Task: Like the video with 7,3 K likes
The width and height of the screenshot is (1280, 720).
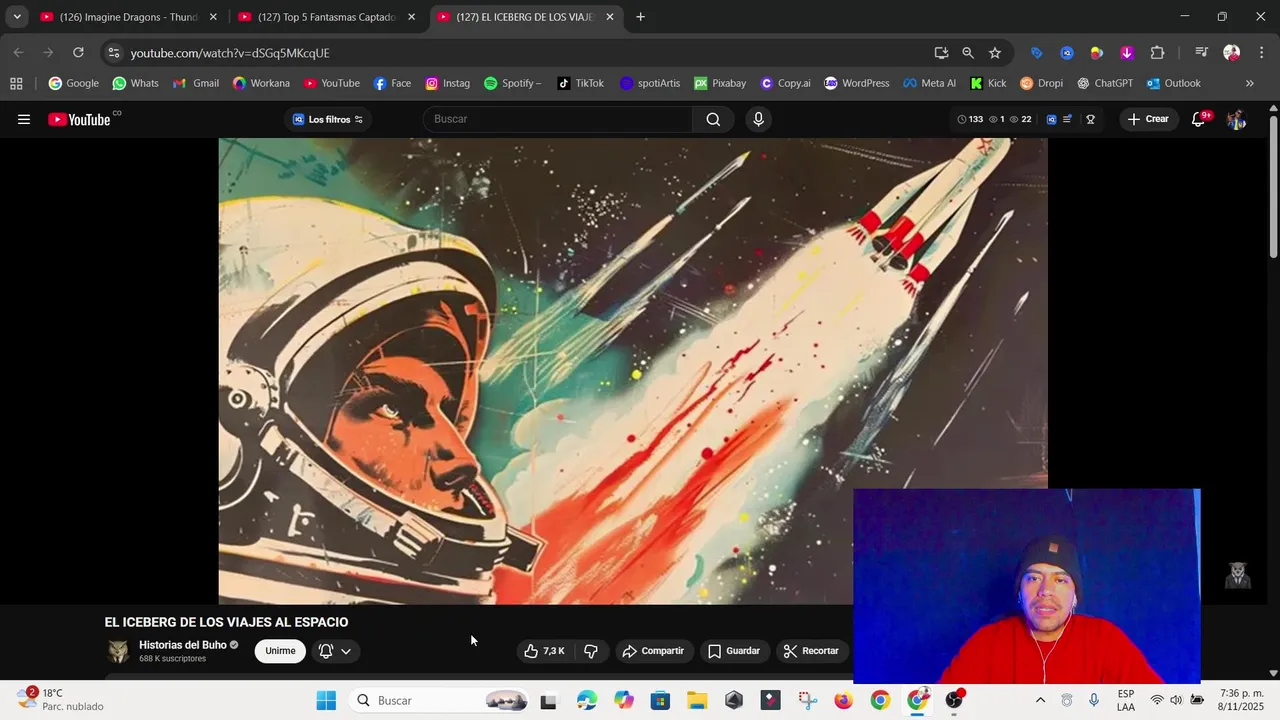Action: [544, 651]
